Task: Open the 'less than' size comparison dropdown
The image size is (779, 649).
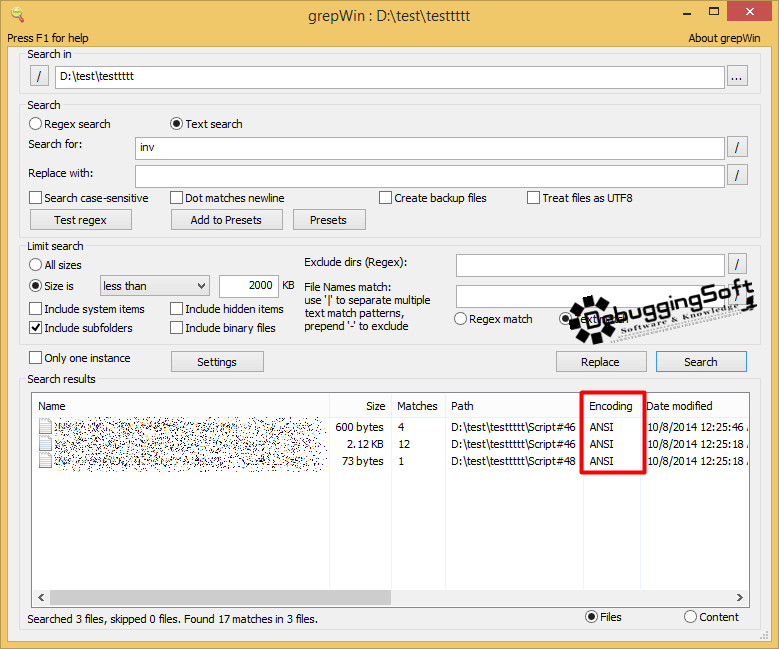Action: point(155,286)
